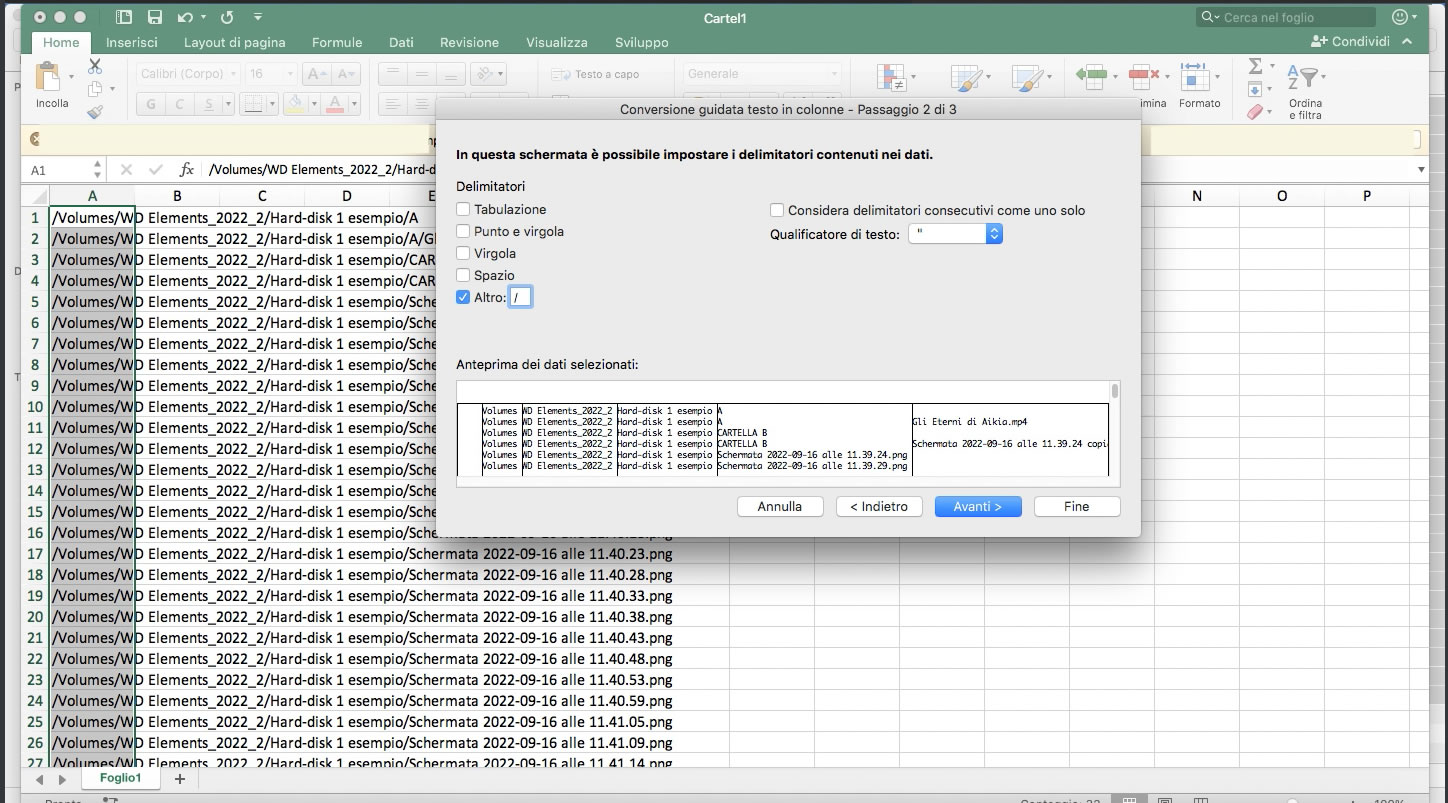The image size is (1448, 803).
Task: Click the Save icon in title bar
Action: [154, 17]
